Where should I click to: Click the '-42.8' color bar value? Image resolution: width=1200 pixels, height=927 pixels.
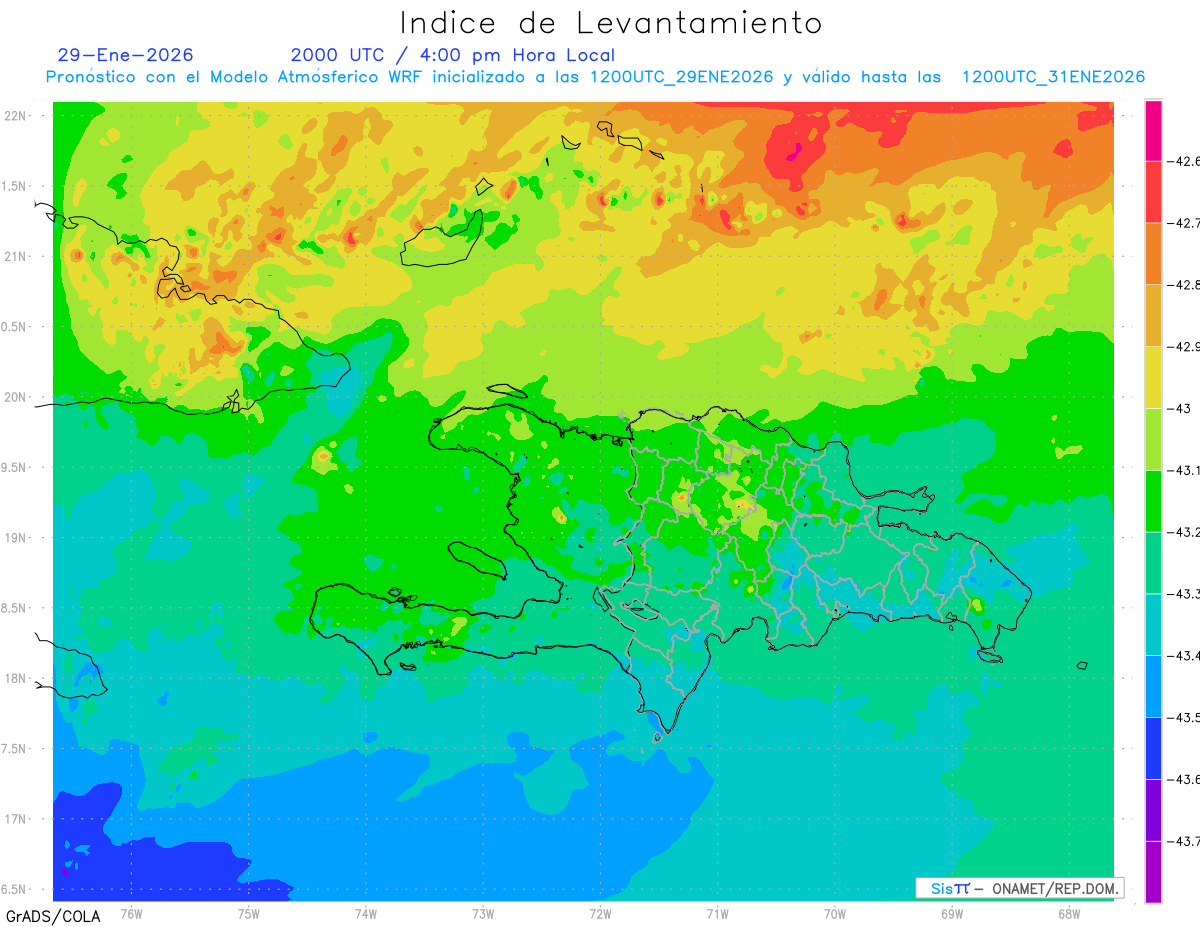pos(1183,285)
